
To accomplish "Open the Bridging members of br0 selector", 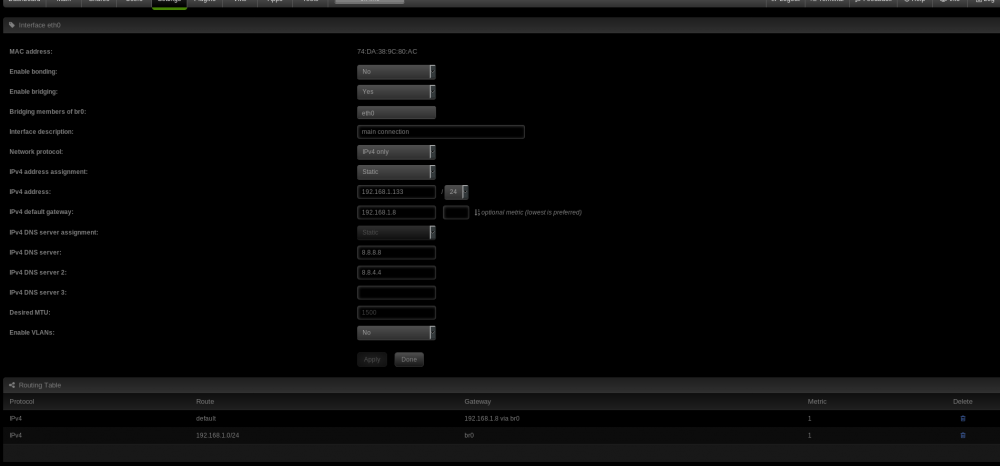I will click(396, 113).
